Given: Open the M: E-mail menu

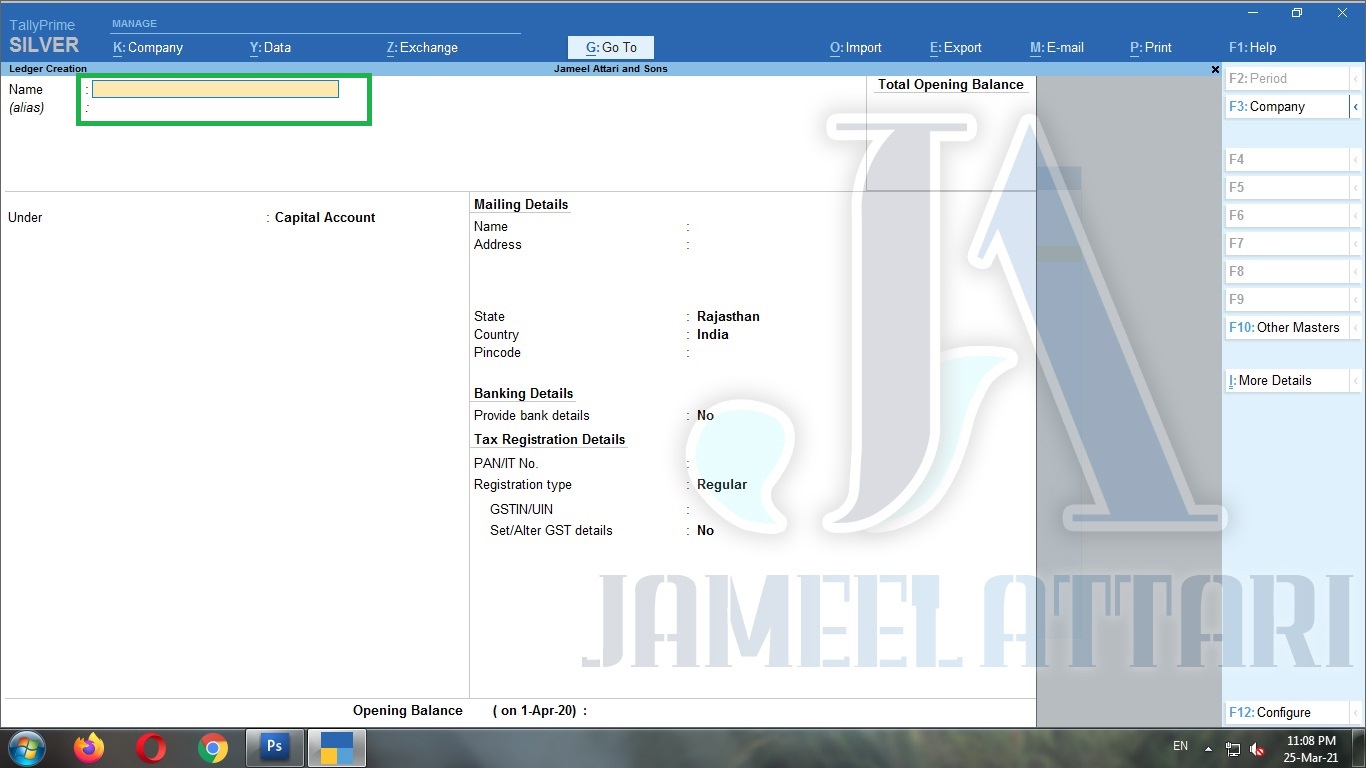Looking at the screenshot, I should click(1057, 47).
